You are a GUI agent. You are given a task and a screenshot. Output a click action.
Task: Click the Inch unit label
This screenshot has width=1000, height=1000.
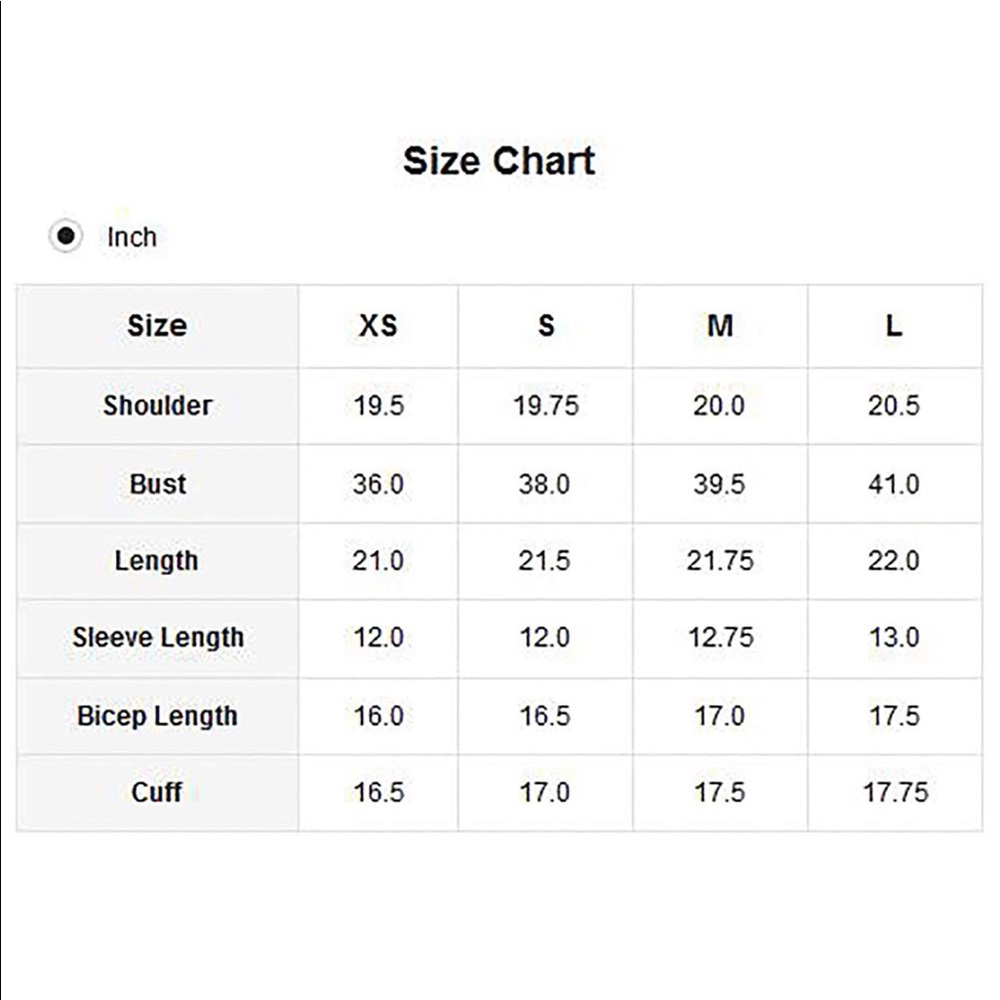[132, 237]
